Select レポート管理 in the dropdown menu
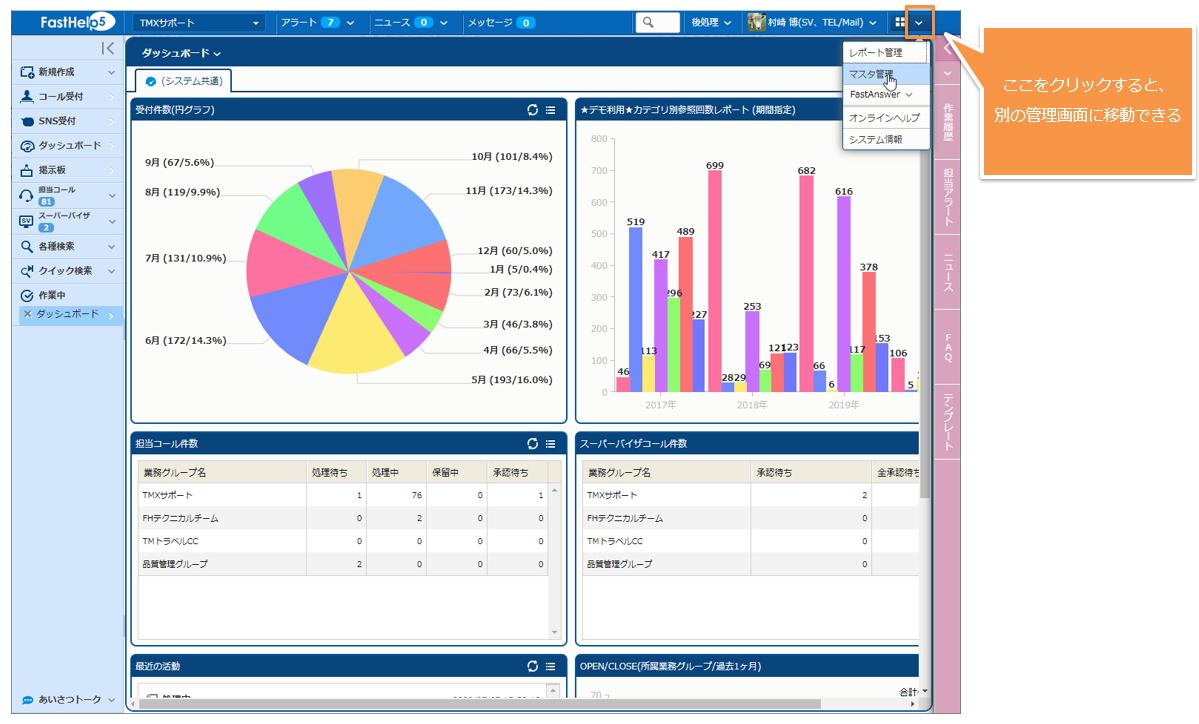The width and height of the screenshot is (1199, 724). tap(875, 53)
